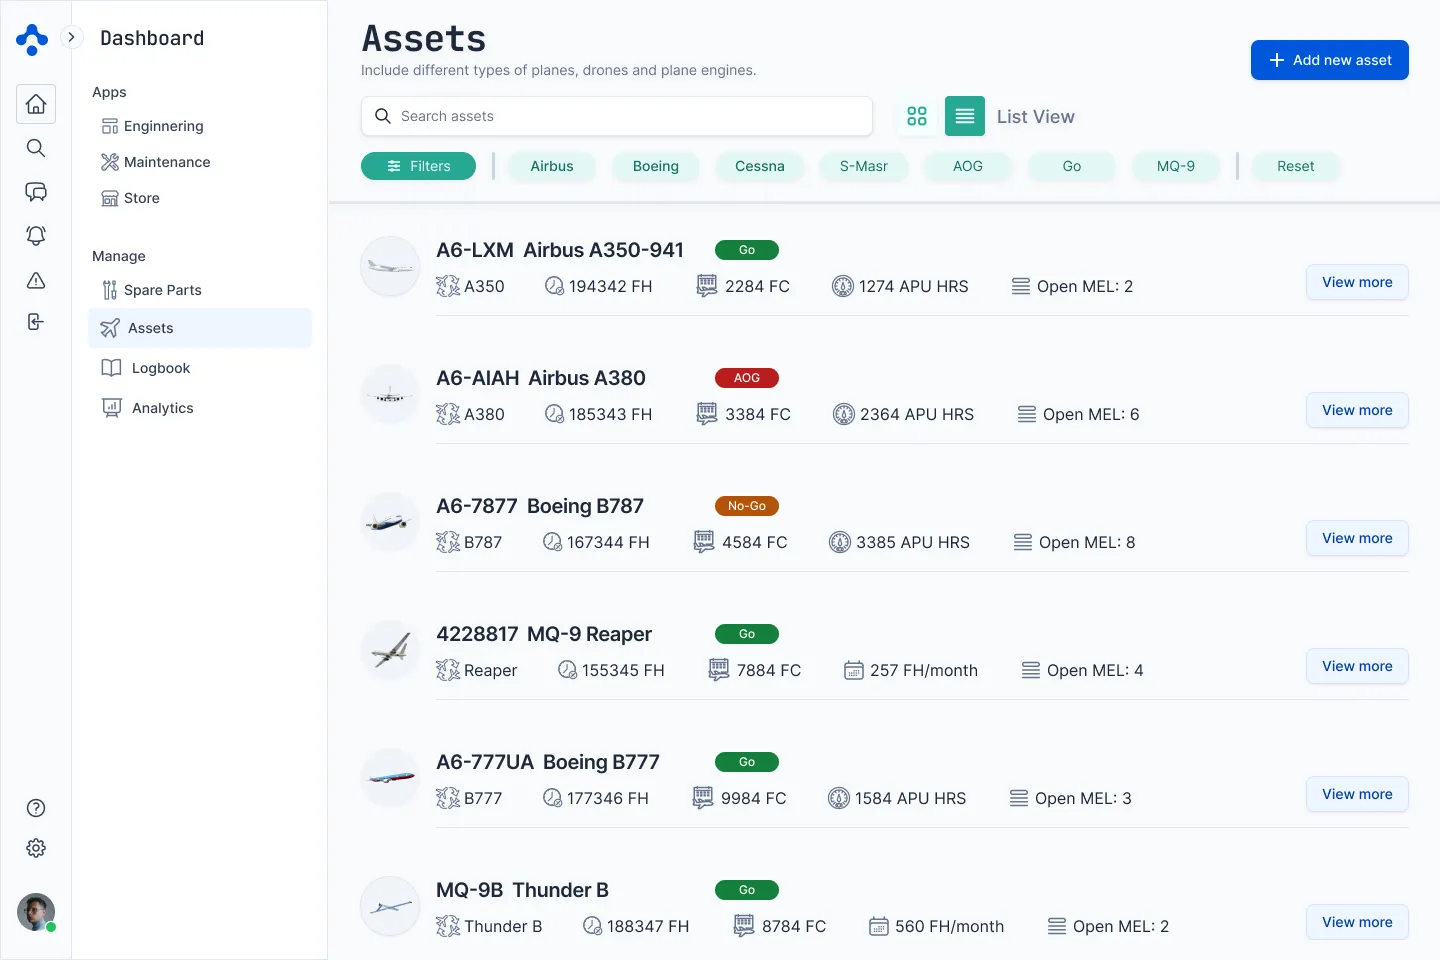The image size is (1440, 960).
Task: Click the Thunder B drone thumbnail
Action: [x=390, y=906]
